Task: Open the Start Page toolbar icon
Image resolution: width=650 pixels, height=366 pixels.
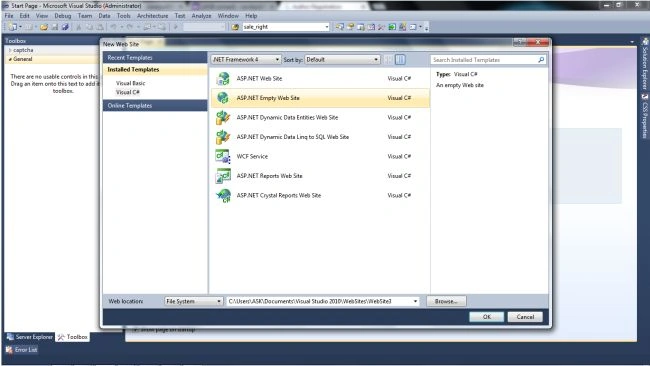Action: (392, 27)
